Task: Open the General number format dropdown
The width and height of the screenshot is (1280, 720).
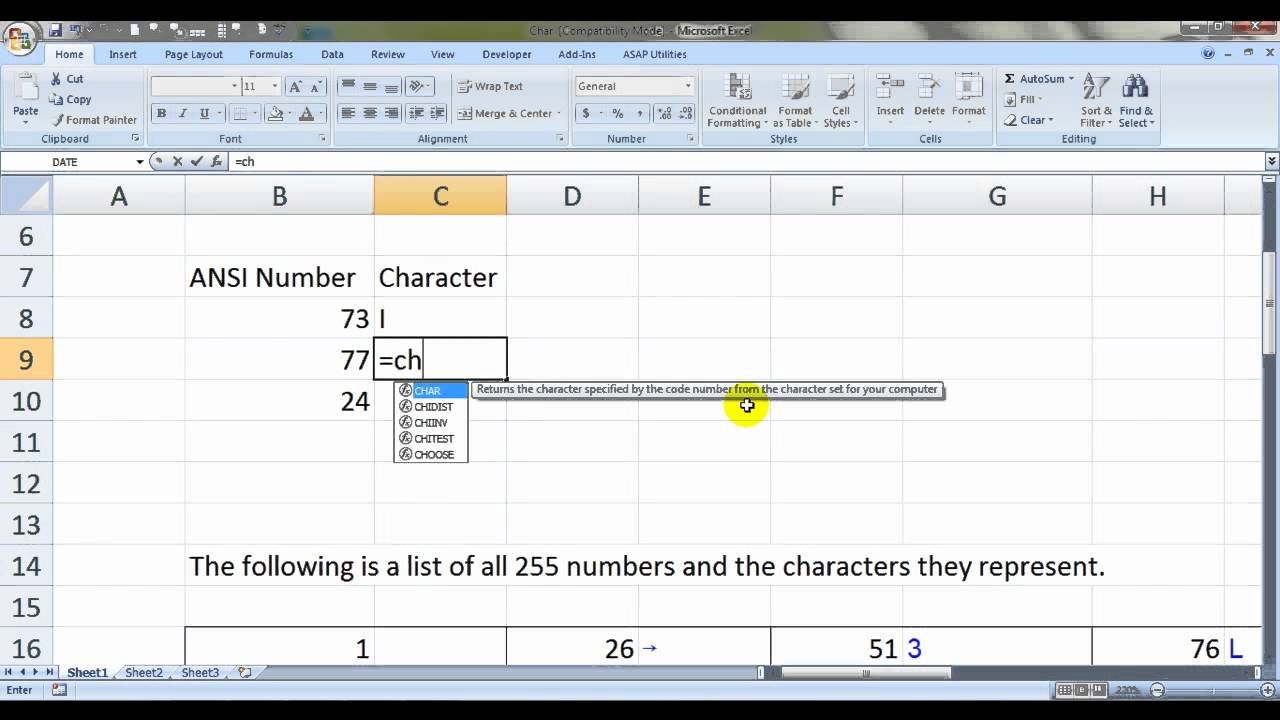Action: [688, 87]
